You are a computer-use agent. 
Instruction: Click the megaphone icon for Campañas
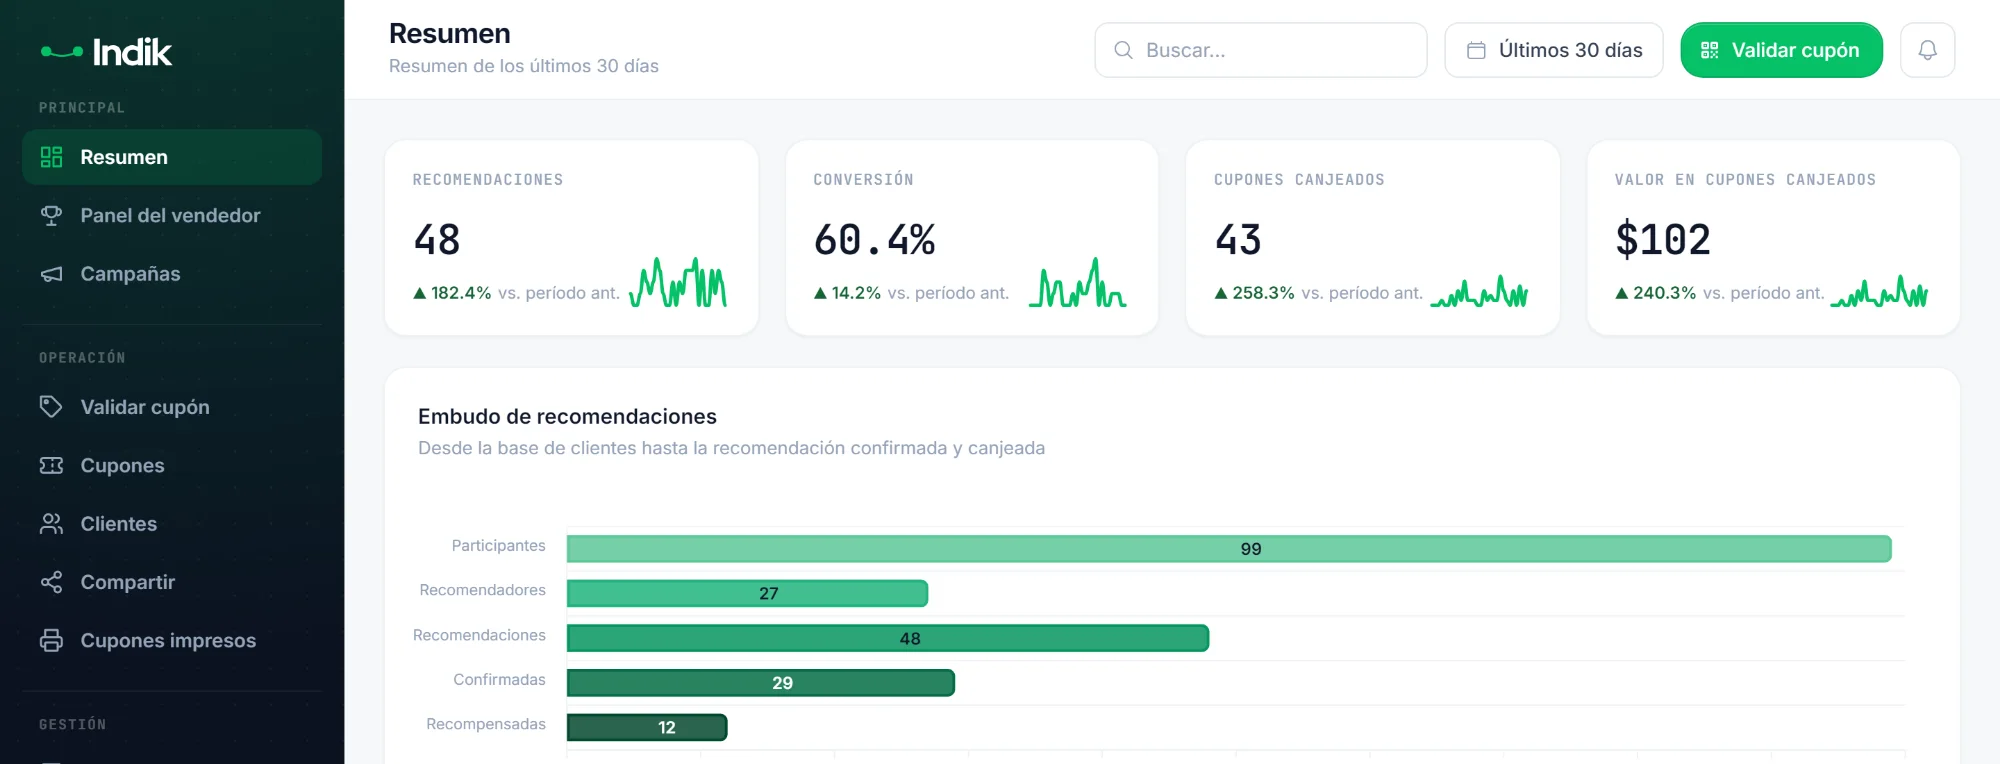pos(51,274)
